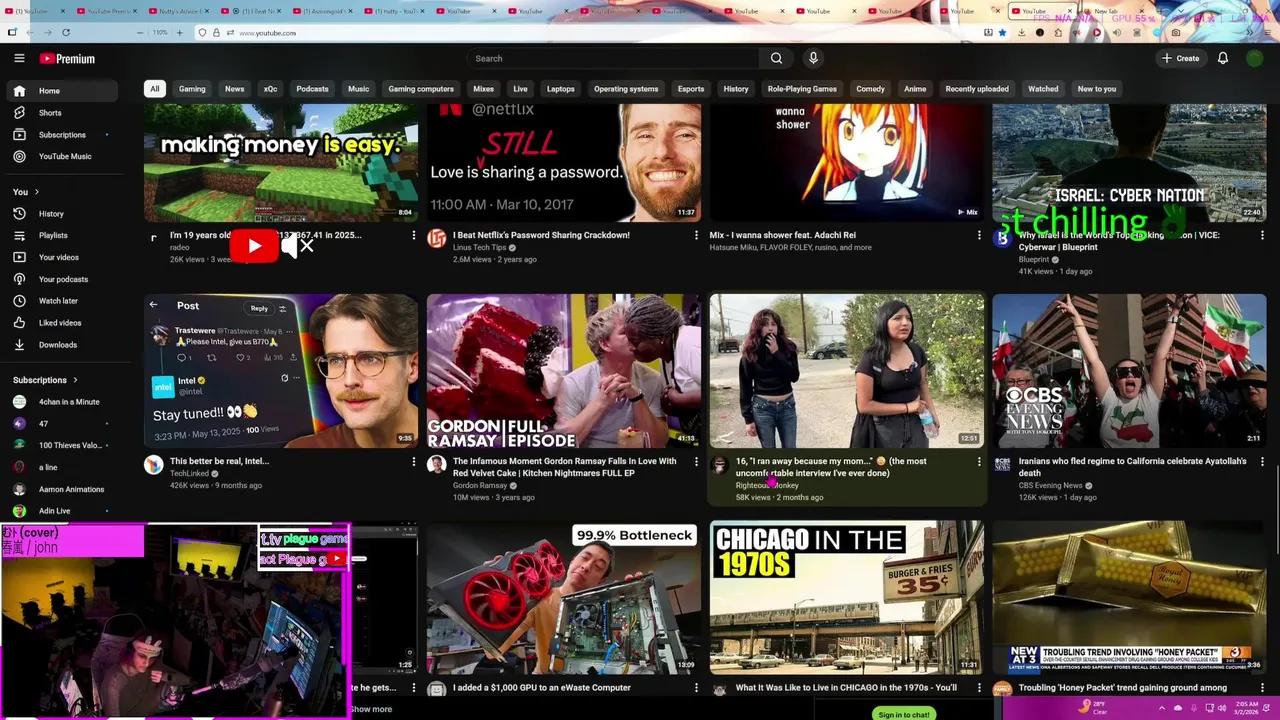Click the title "Linus Tech Tips" channel name
This screenshot has width=1280, height=720.
(480, 248)
